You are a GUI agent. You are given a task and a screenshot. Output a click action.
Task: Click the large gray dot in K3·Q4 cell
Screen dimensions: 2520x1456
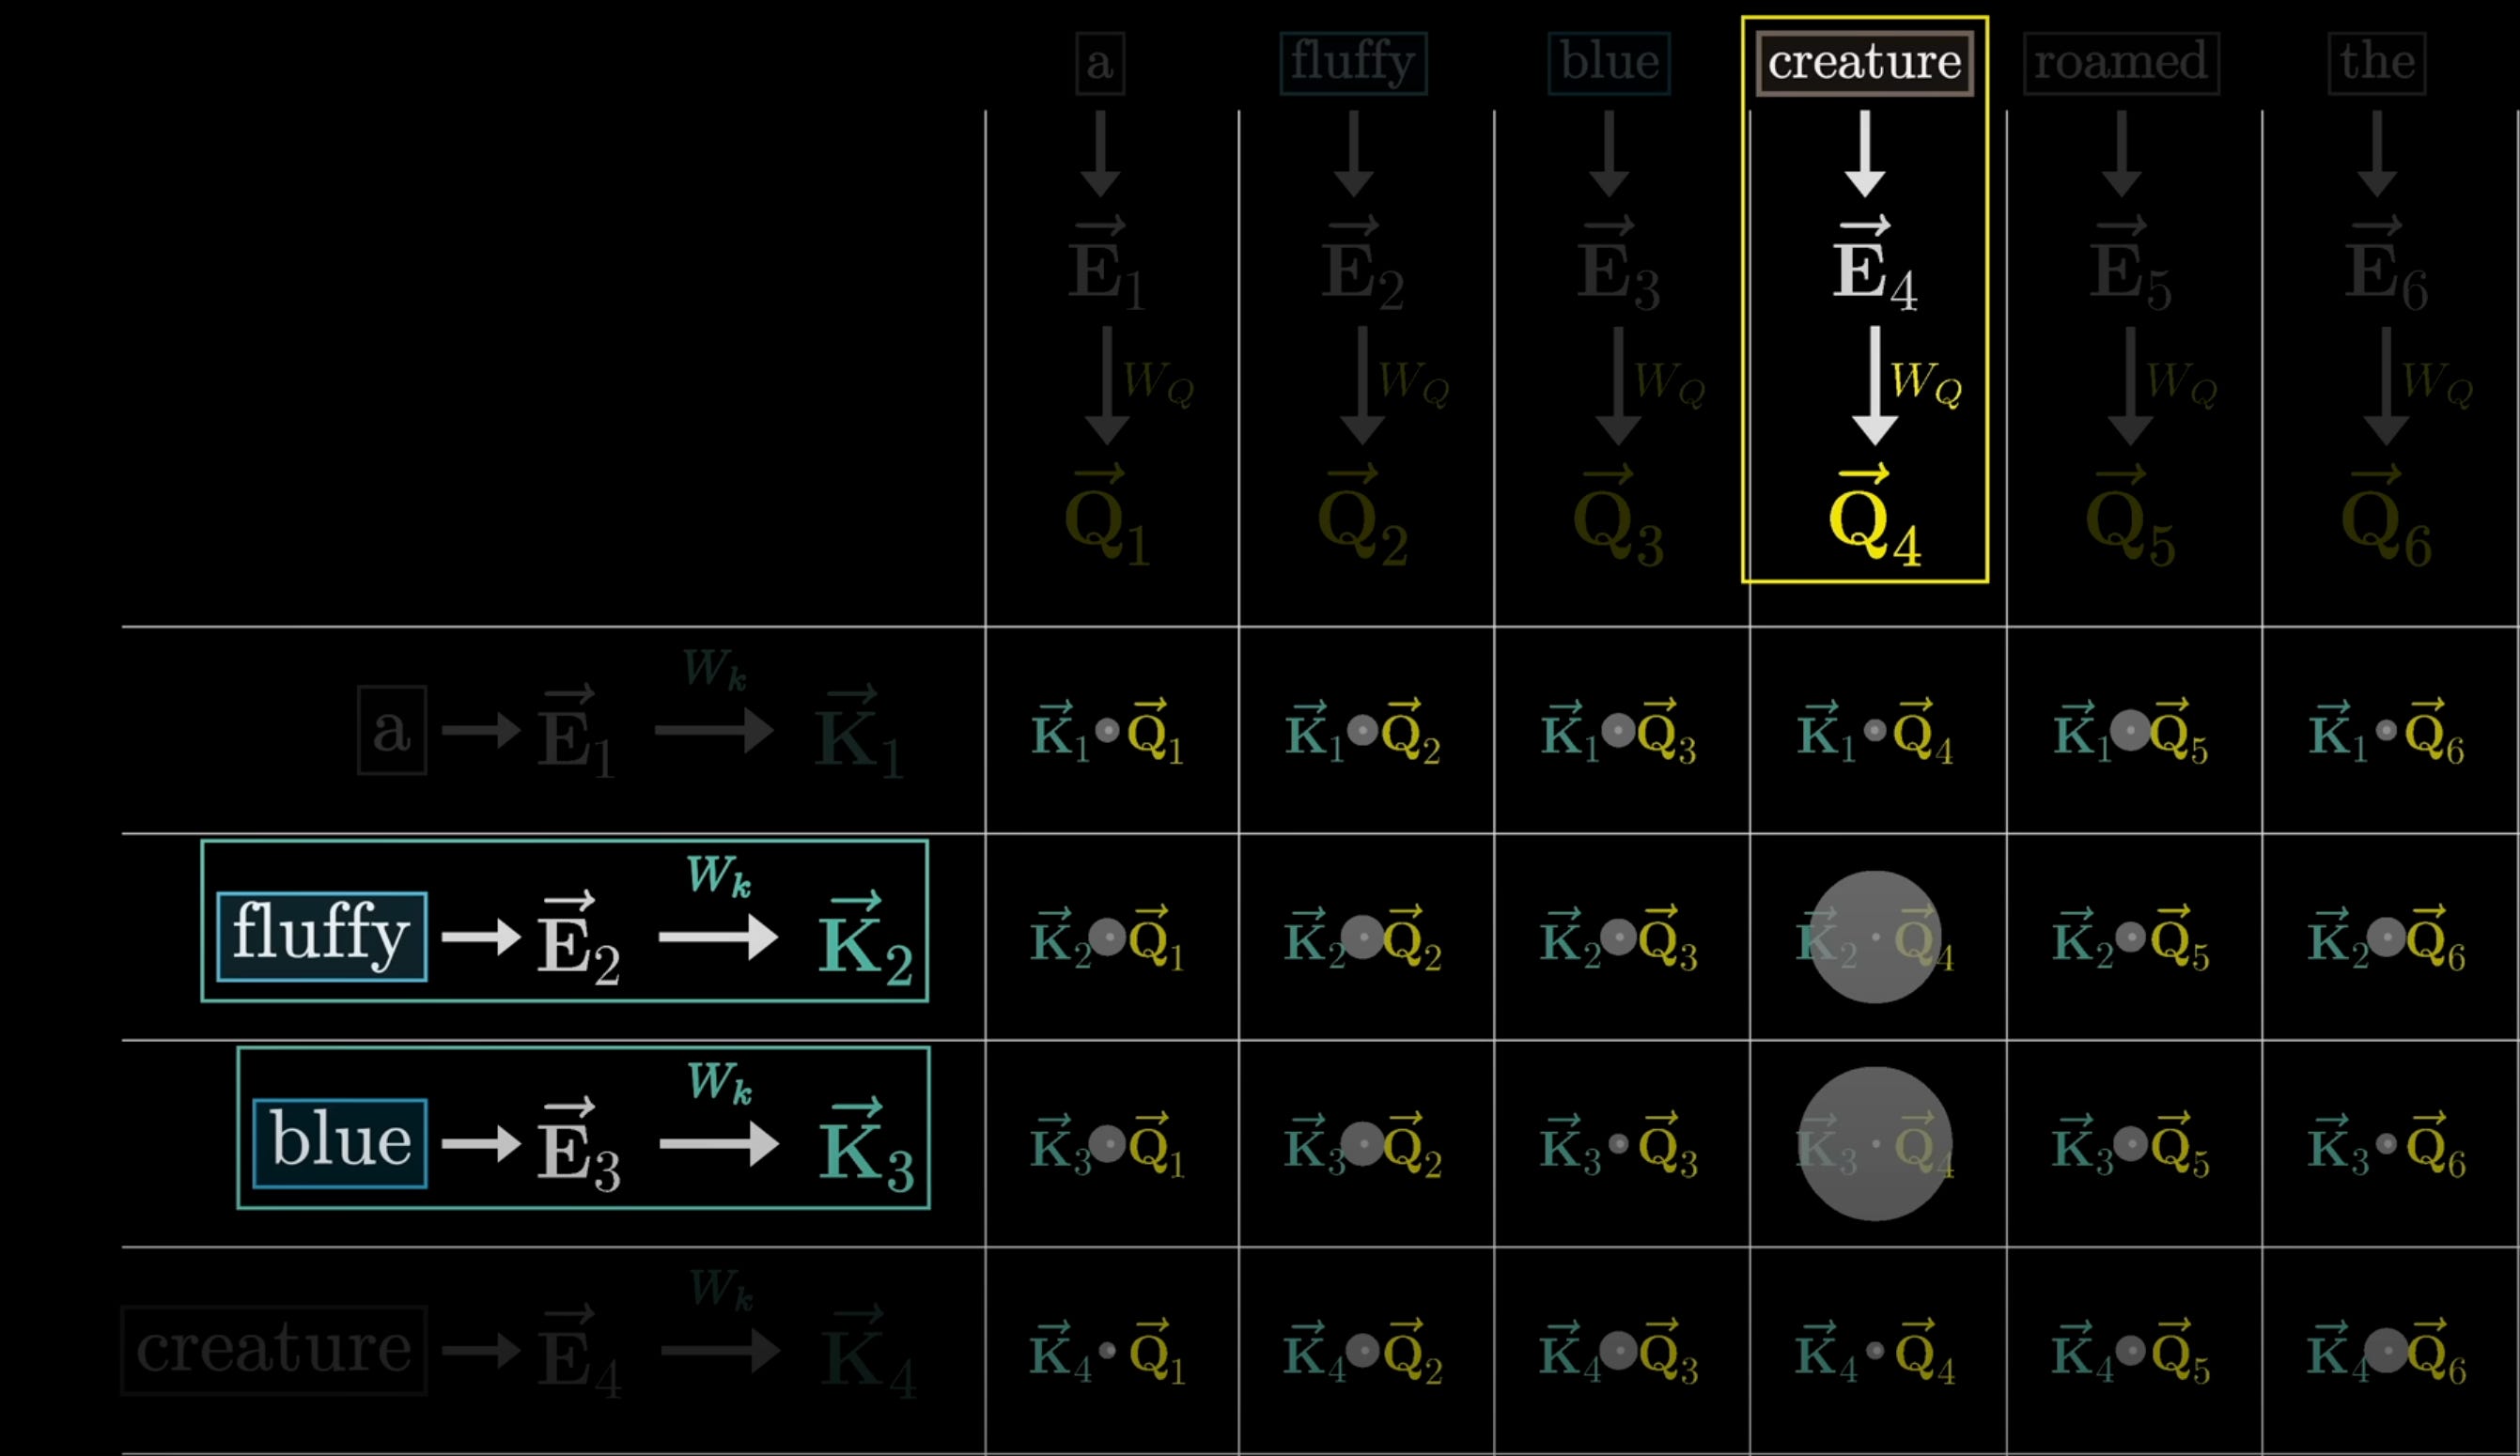pyautogui.click(x=1875, y=1143)
